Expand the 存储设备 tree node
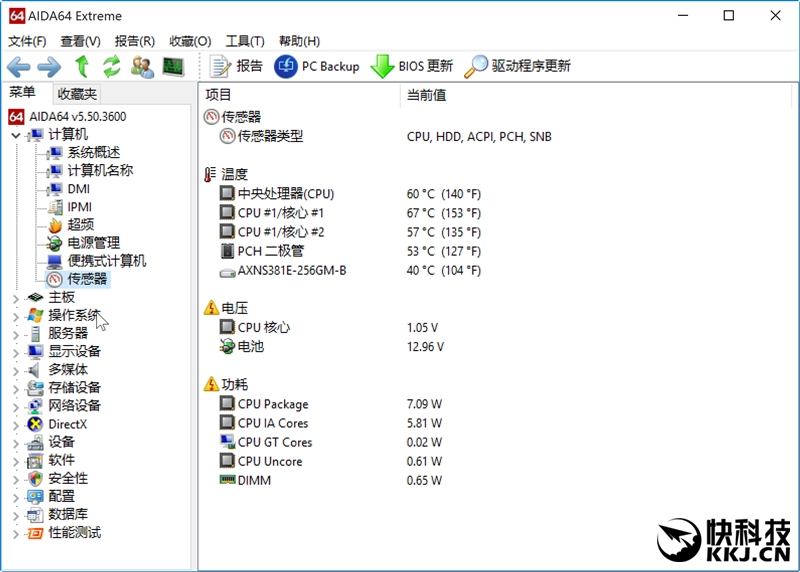 click(15, 389)
